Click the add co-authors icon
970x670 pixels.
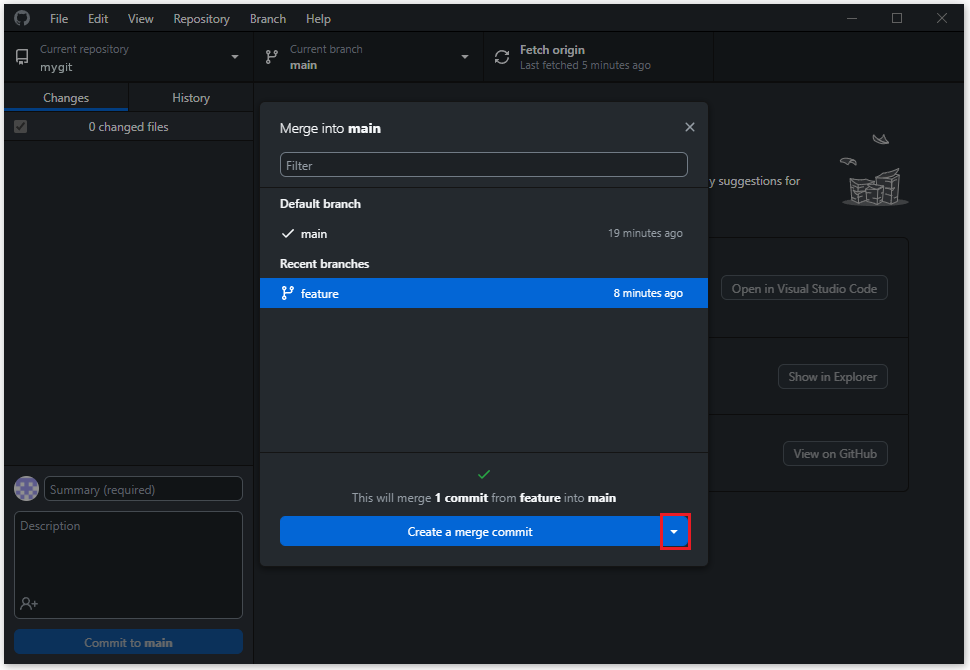[28, 603]
